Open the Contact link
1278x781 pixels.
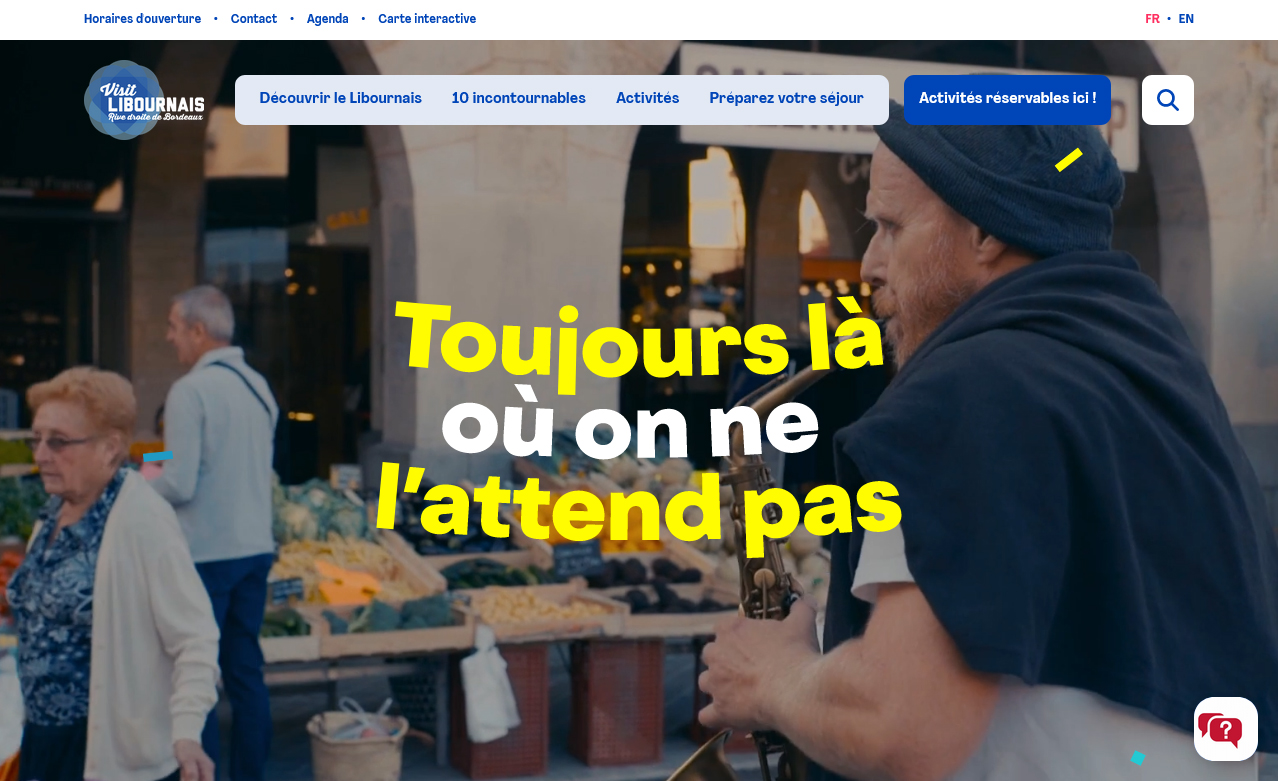[x=254, y=19]
